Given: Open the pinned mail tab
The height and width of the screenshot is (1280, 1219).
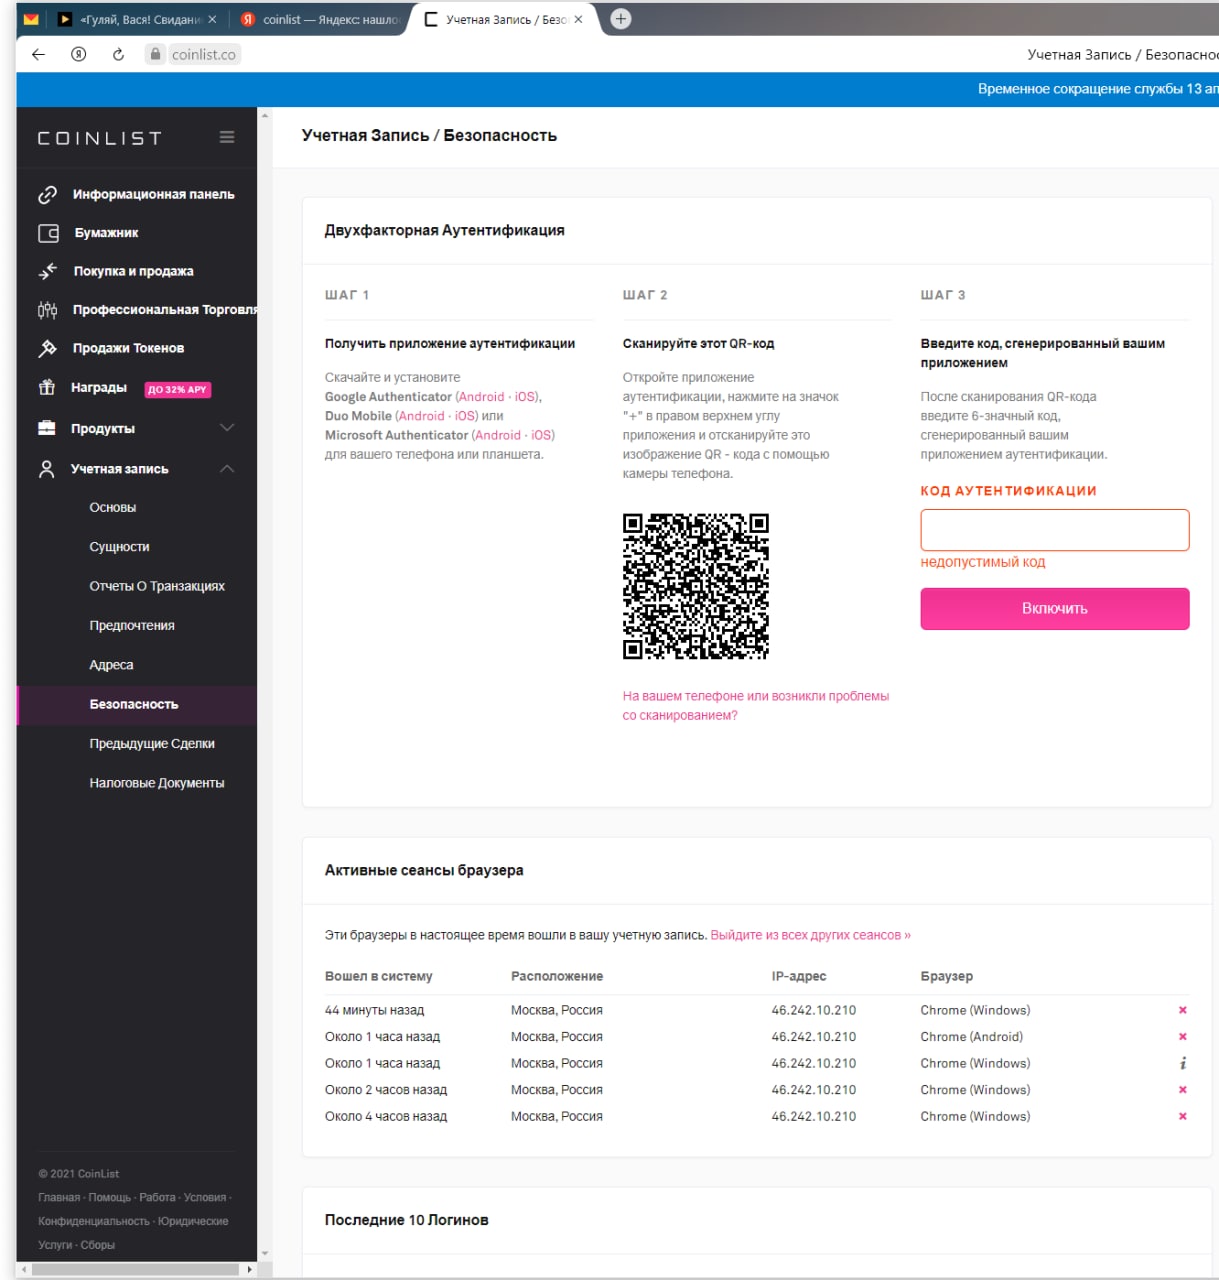Looking at the screenshot, I should coord(31,19).
